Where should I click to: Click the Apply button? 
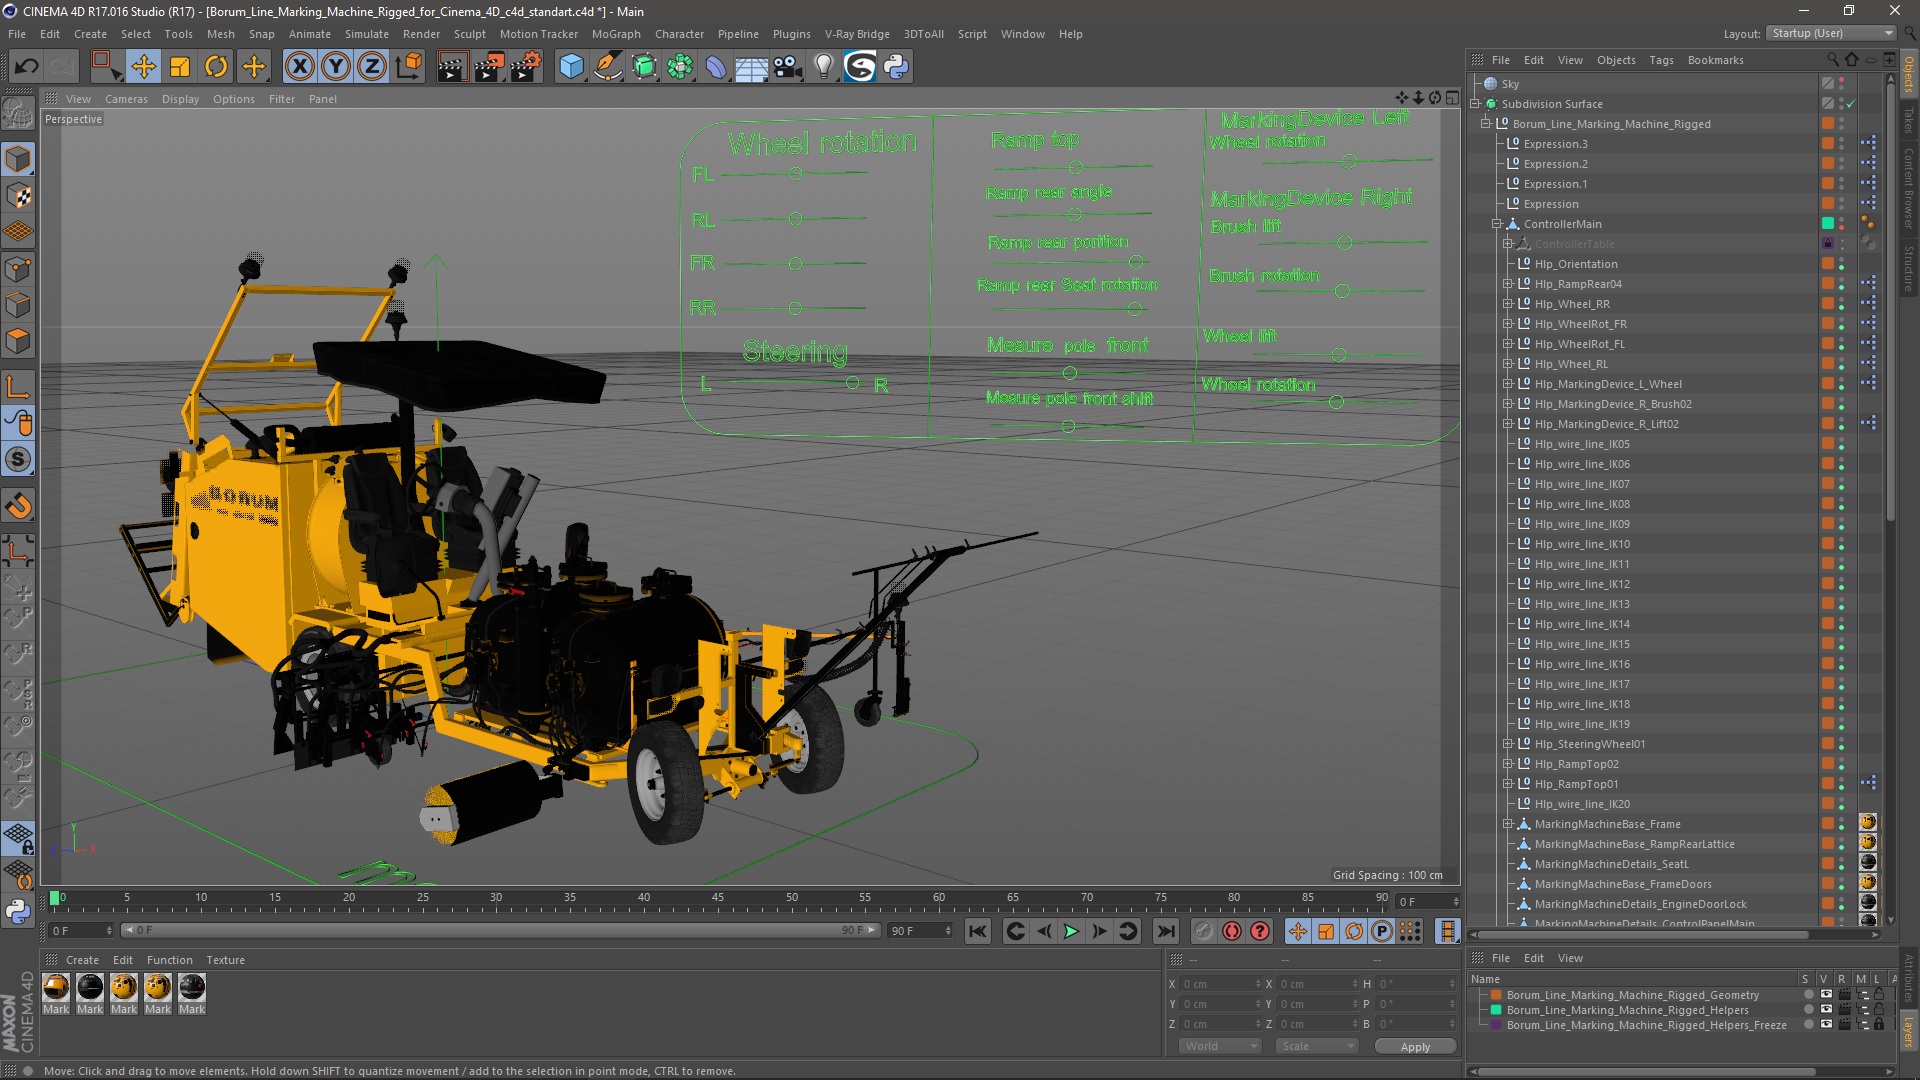click(x=1414, y=1047)
